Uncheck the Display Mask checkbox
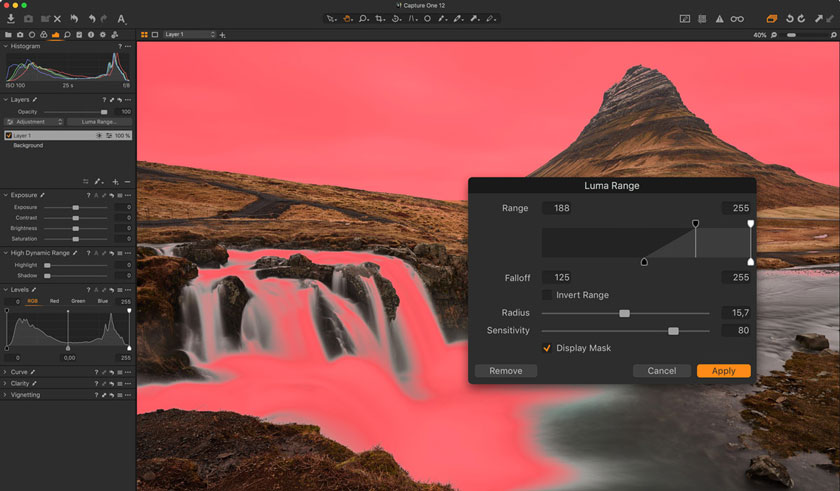The width and height of the screenshot is (840, 491). tap(547, 348)
